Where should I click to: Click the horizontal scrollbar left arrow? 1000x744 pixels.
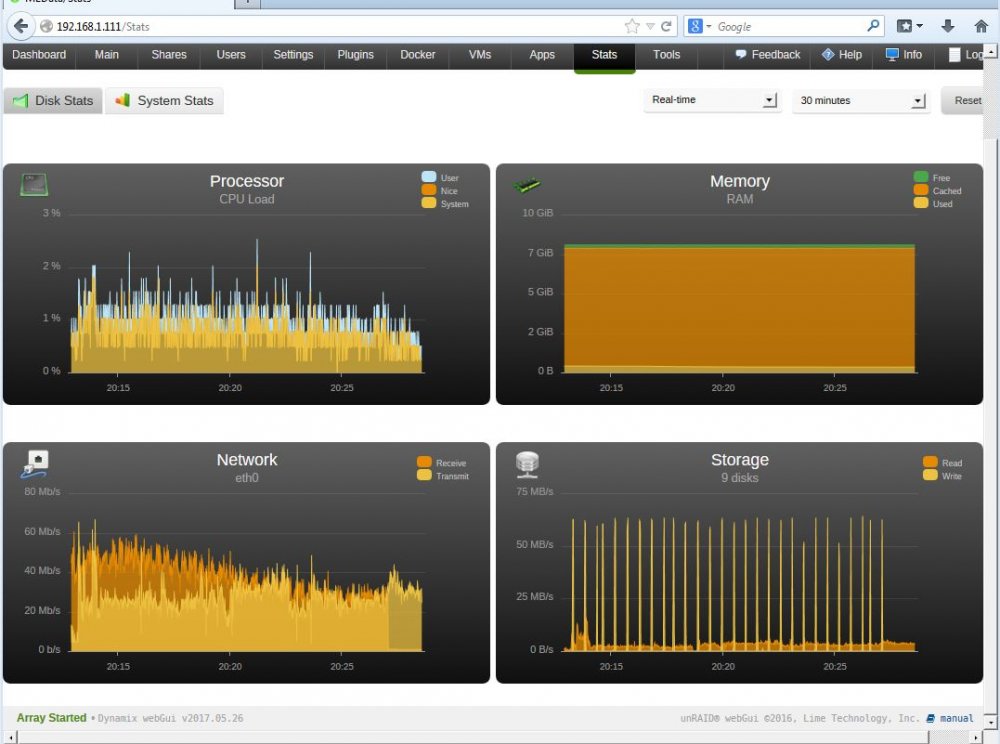point(11,738)
